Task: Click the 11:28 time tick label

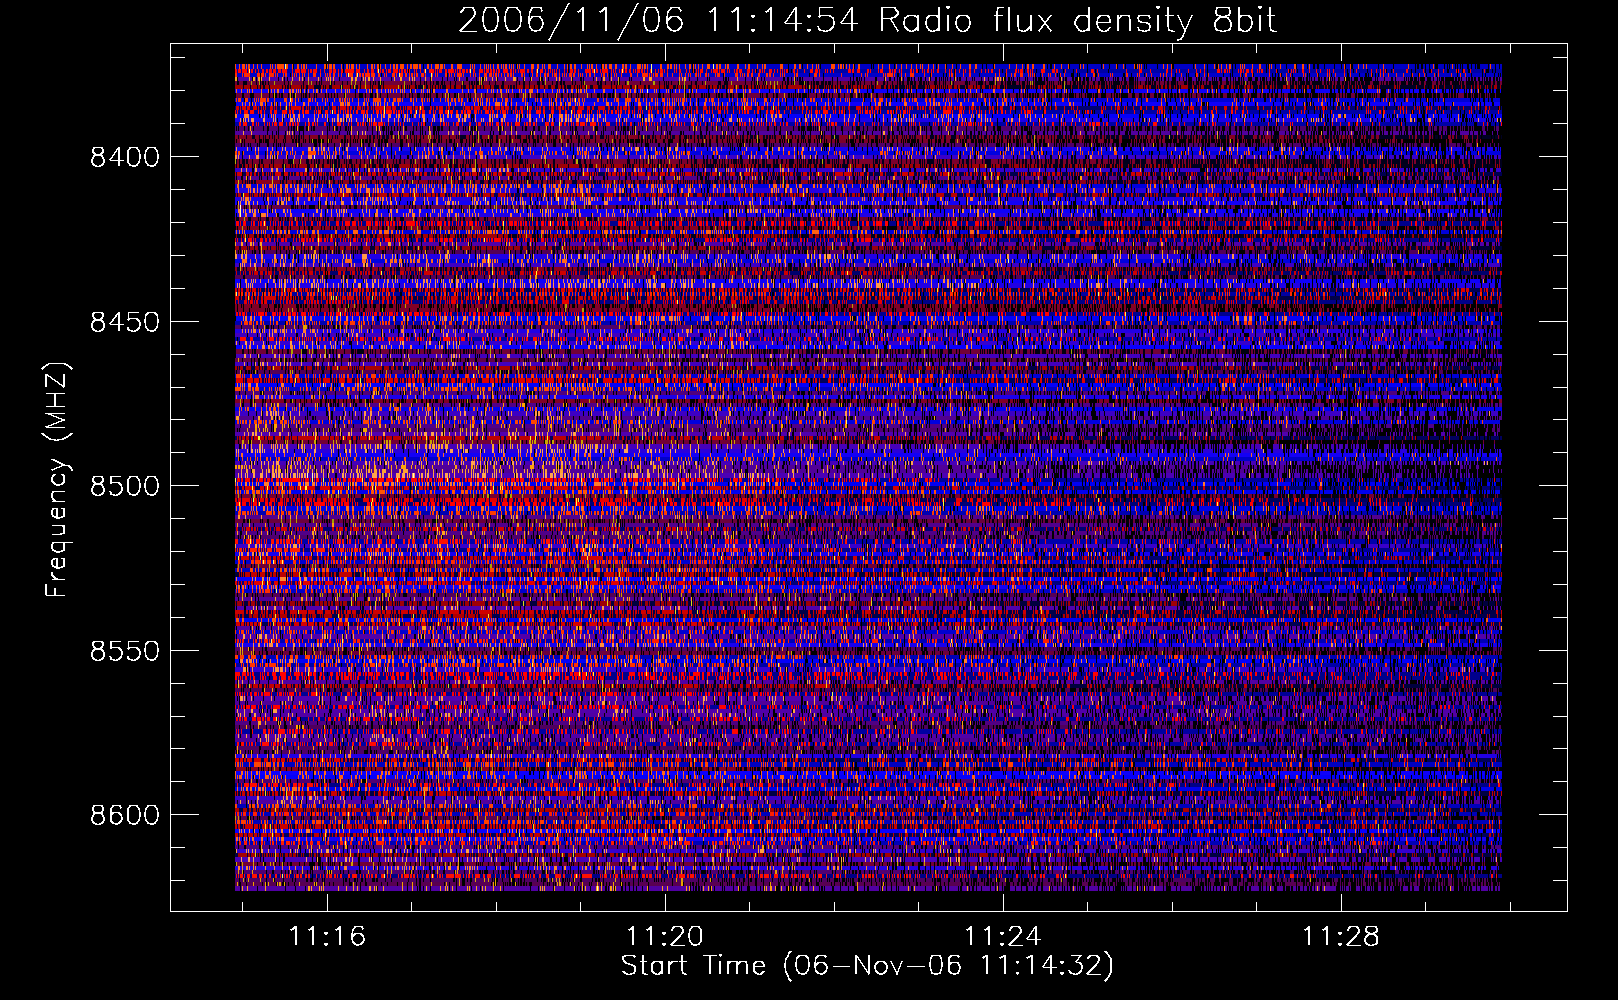Action: click(x=1340, y=937)
